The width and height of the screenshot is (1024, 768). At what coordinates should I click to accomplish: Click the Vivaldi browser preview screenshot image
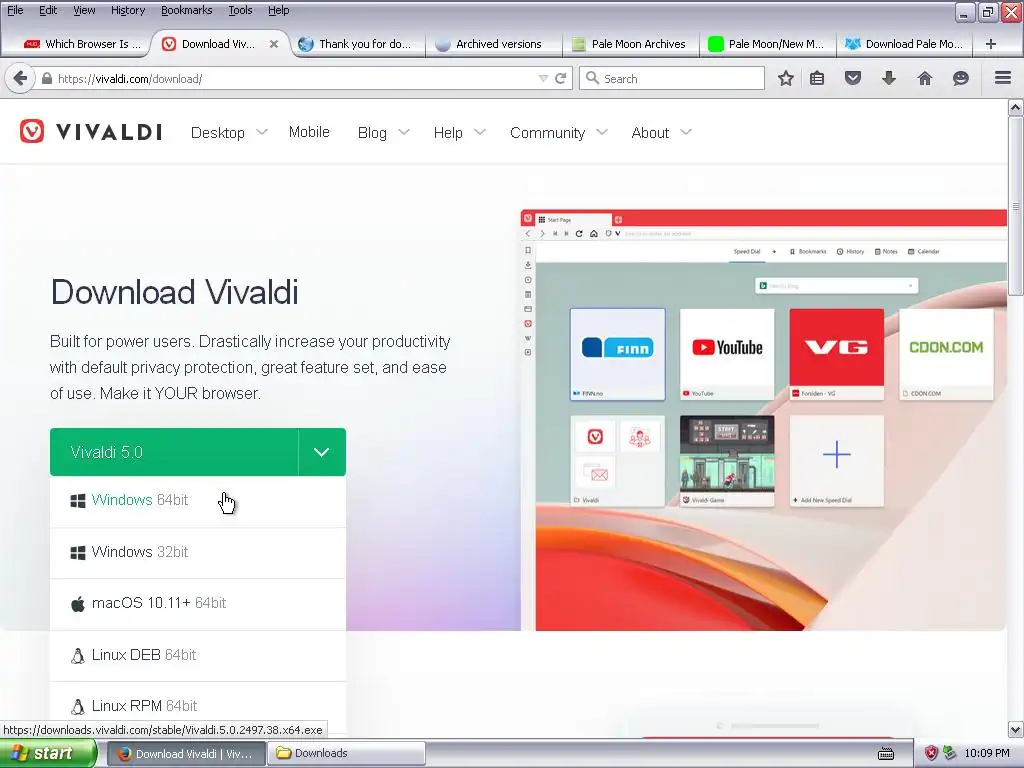(x=763, y=420)
